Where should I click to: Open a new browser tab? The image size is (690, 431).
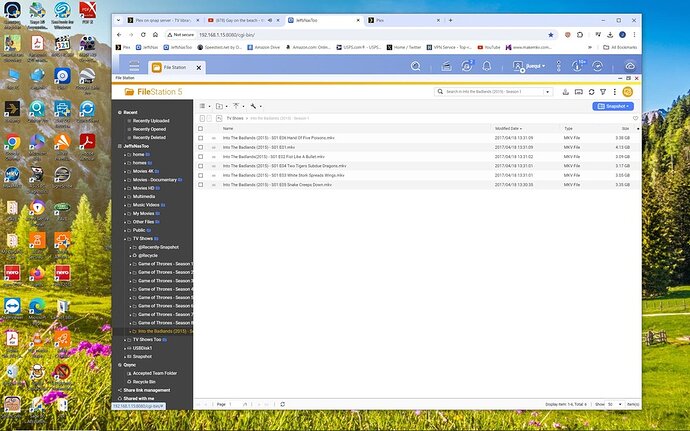point(450,20)
